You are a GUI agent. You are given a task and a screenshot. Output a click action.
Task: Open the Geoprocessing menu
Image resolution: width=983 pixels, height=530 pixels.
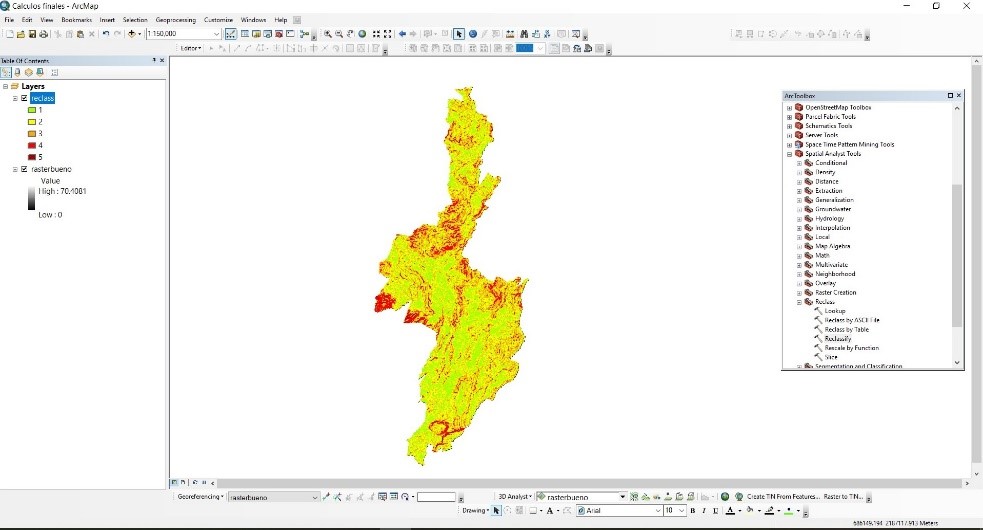(x=176, y=20)
